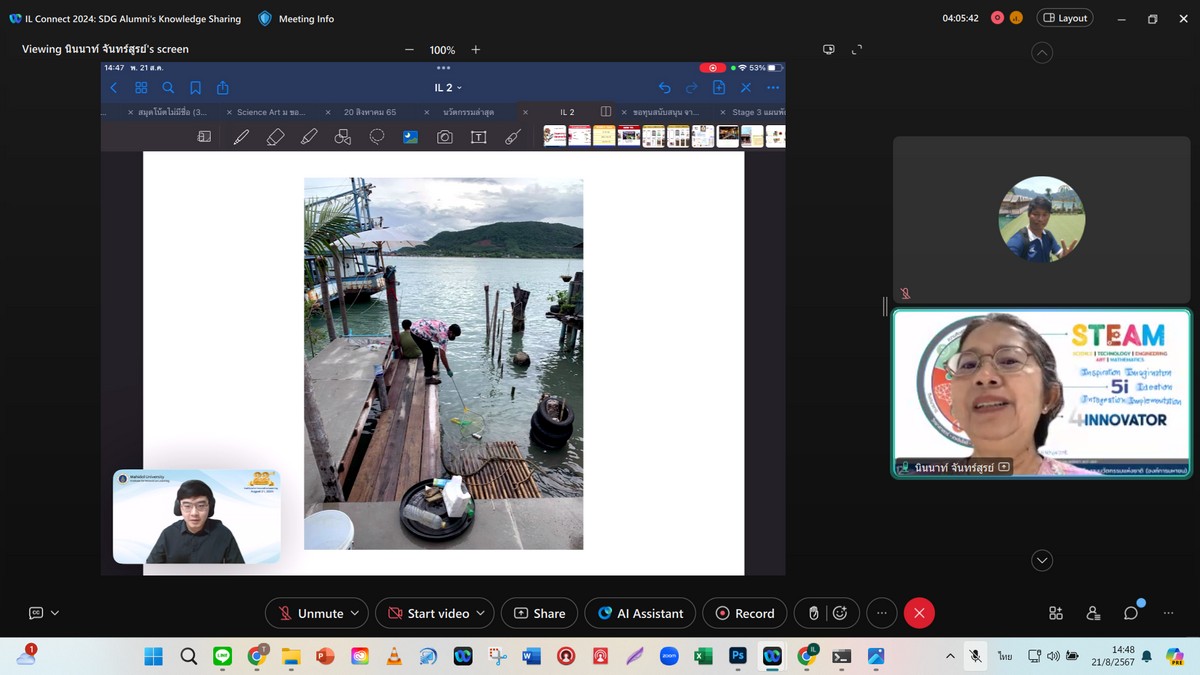Open the Layout options

click(1064, 18)
